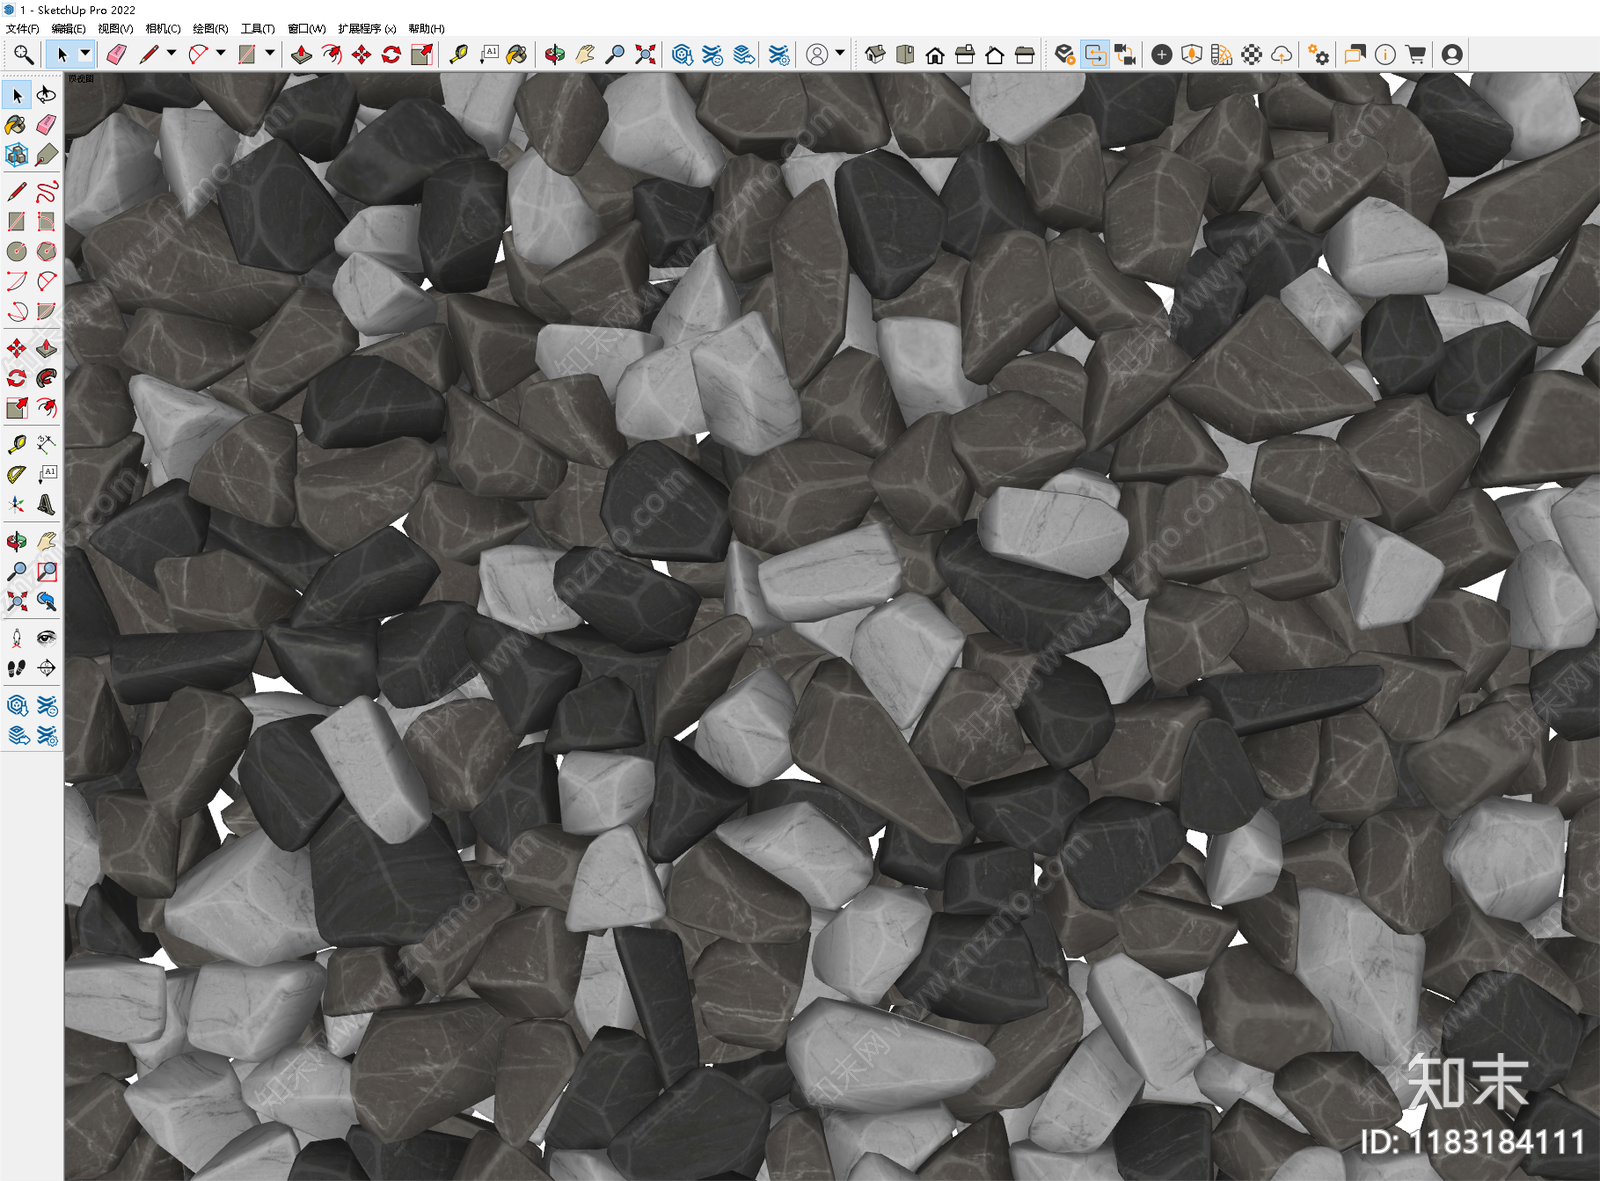Open the shopping cart icon
The height and width of the screenshot is (1181, 1600).
pyautogui.click(x=1415, y=54)
